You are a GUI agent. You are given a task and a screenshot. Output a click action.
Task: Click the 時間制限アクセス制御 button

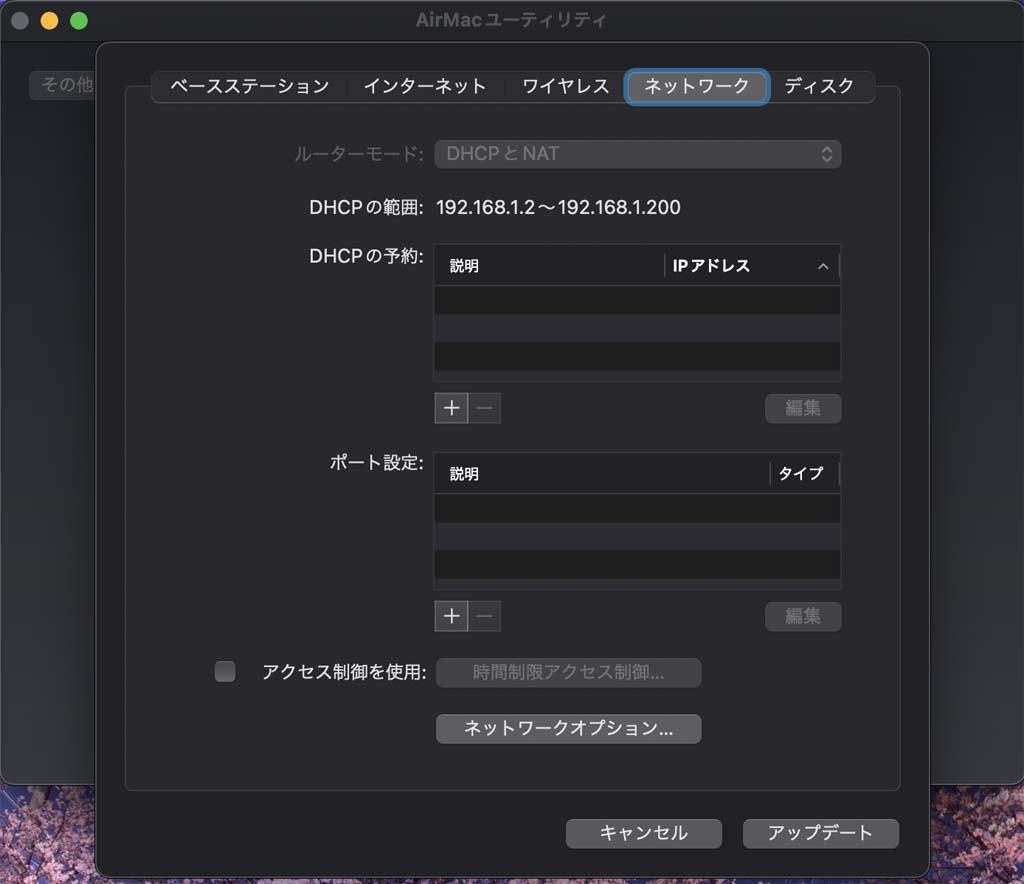(x=568, y=672)
